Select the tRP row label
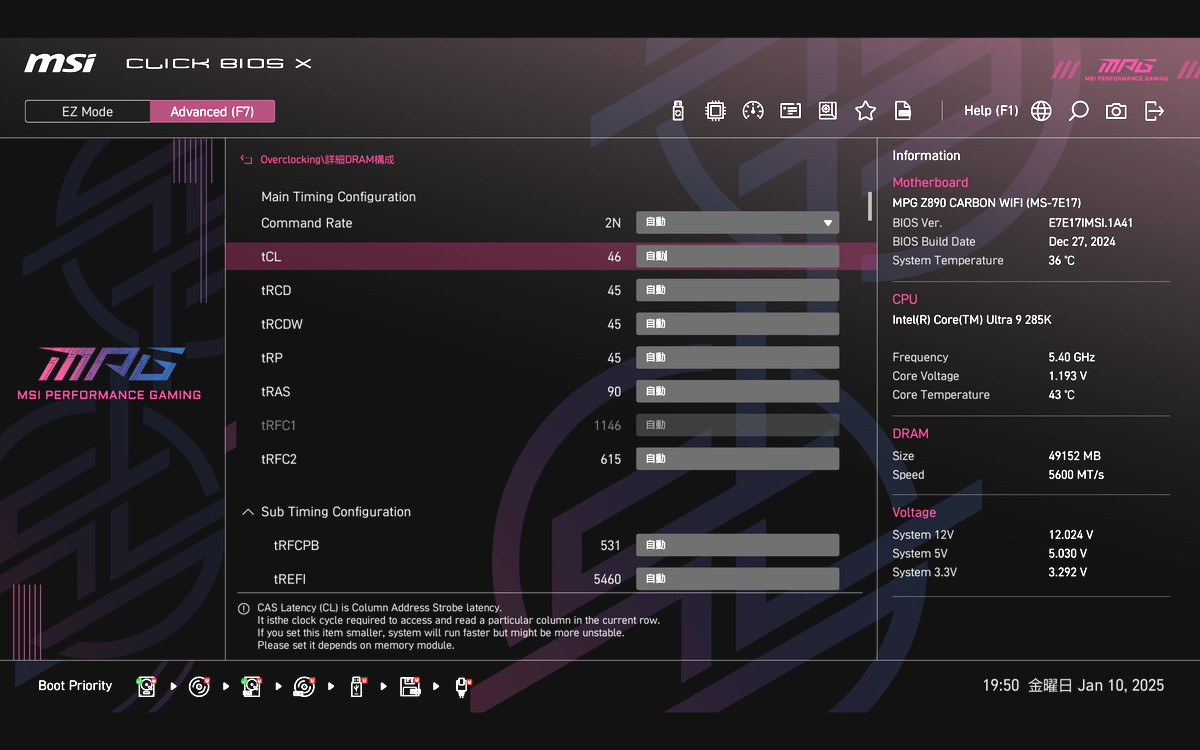The width and height of the screenshot is (1200, 750). pyautogui.click(x=271, y=358)
